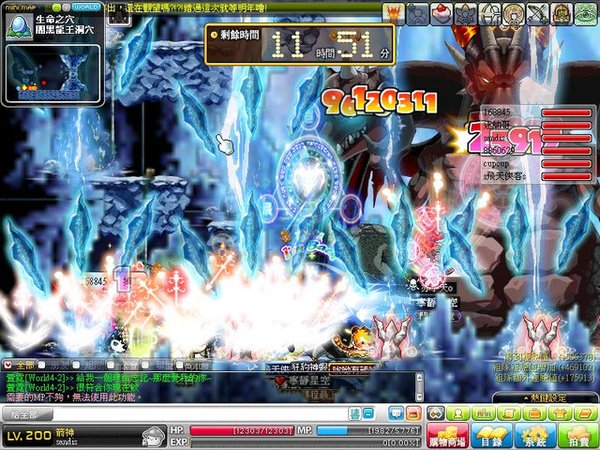Click the 剩餘時間 timer panel
Screen dimensions: 600x450
(x=300, y=44)
